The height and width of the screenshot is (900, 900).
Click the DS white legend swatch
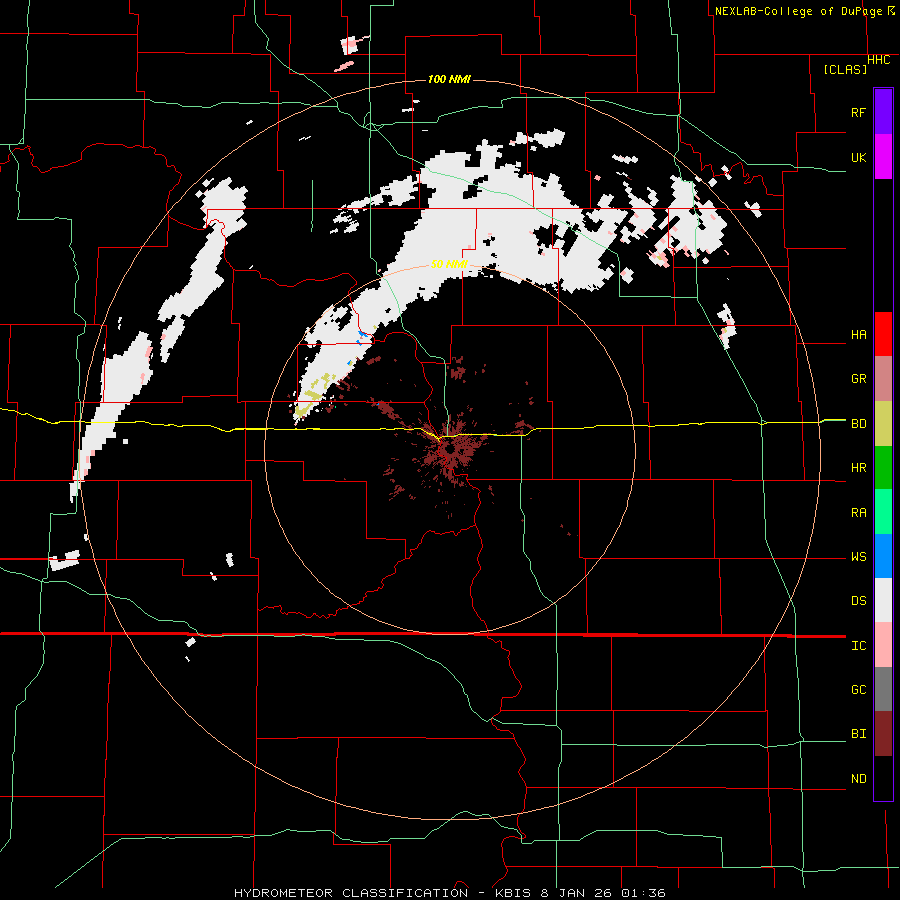(883, 600)
